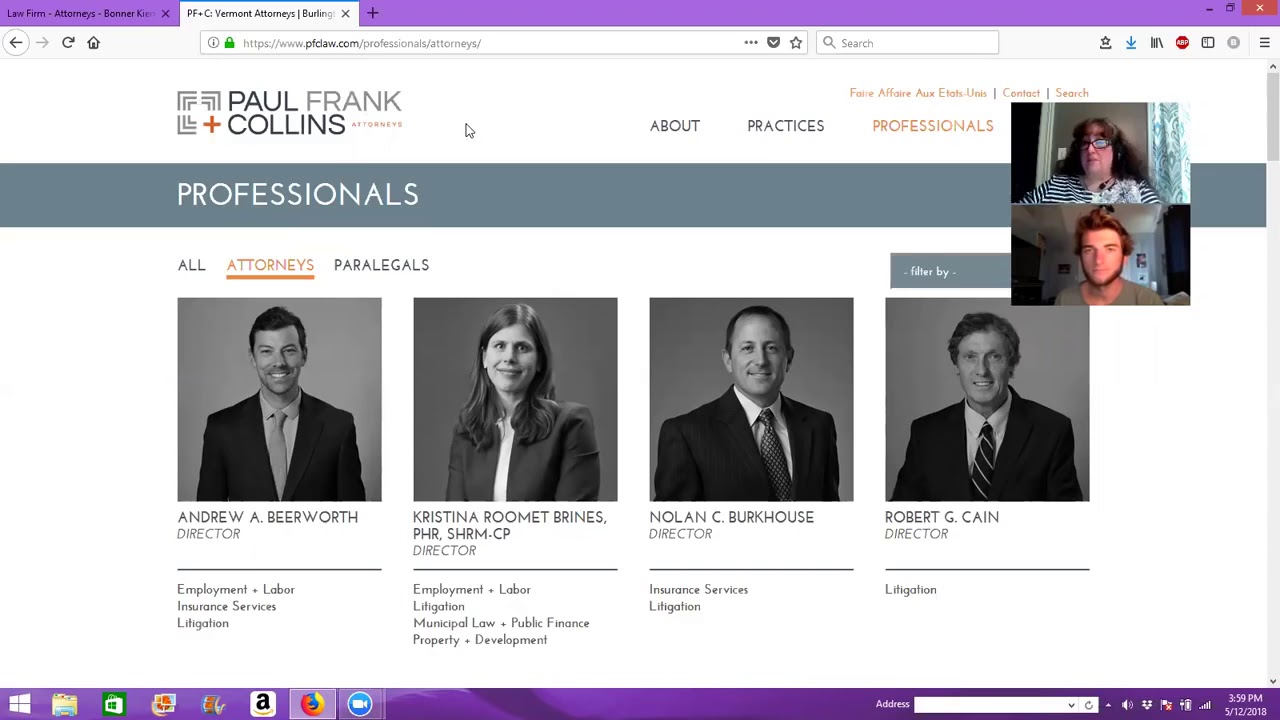Screen dimensions: 1280x720
Task: Show bookmarks menu star-tray icon
Action: [1105, 43]
